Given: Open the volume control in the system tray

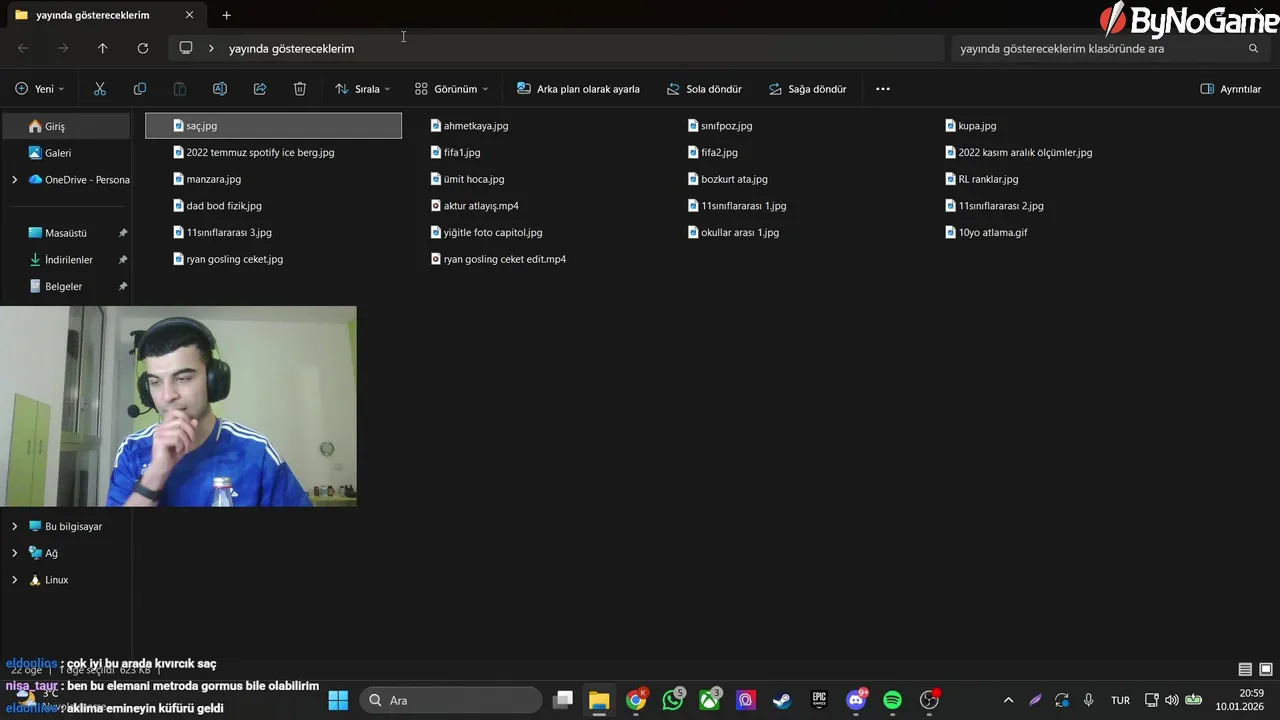Looking at the screenshot, I should pos(1172,700).
